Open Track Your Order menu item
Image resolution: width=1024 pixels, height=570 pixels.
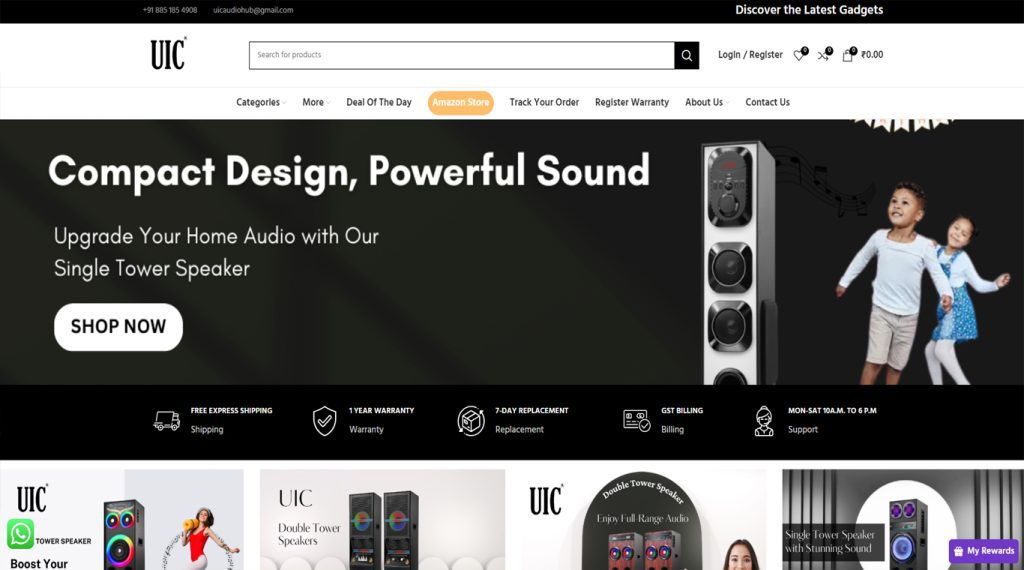pyautogui.click(x=544, y=103)
